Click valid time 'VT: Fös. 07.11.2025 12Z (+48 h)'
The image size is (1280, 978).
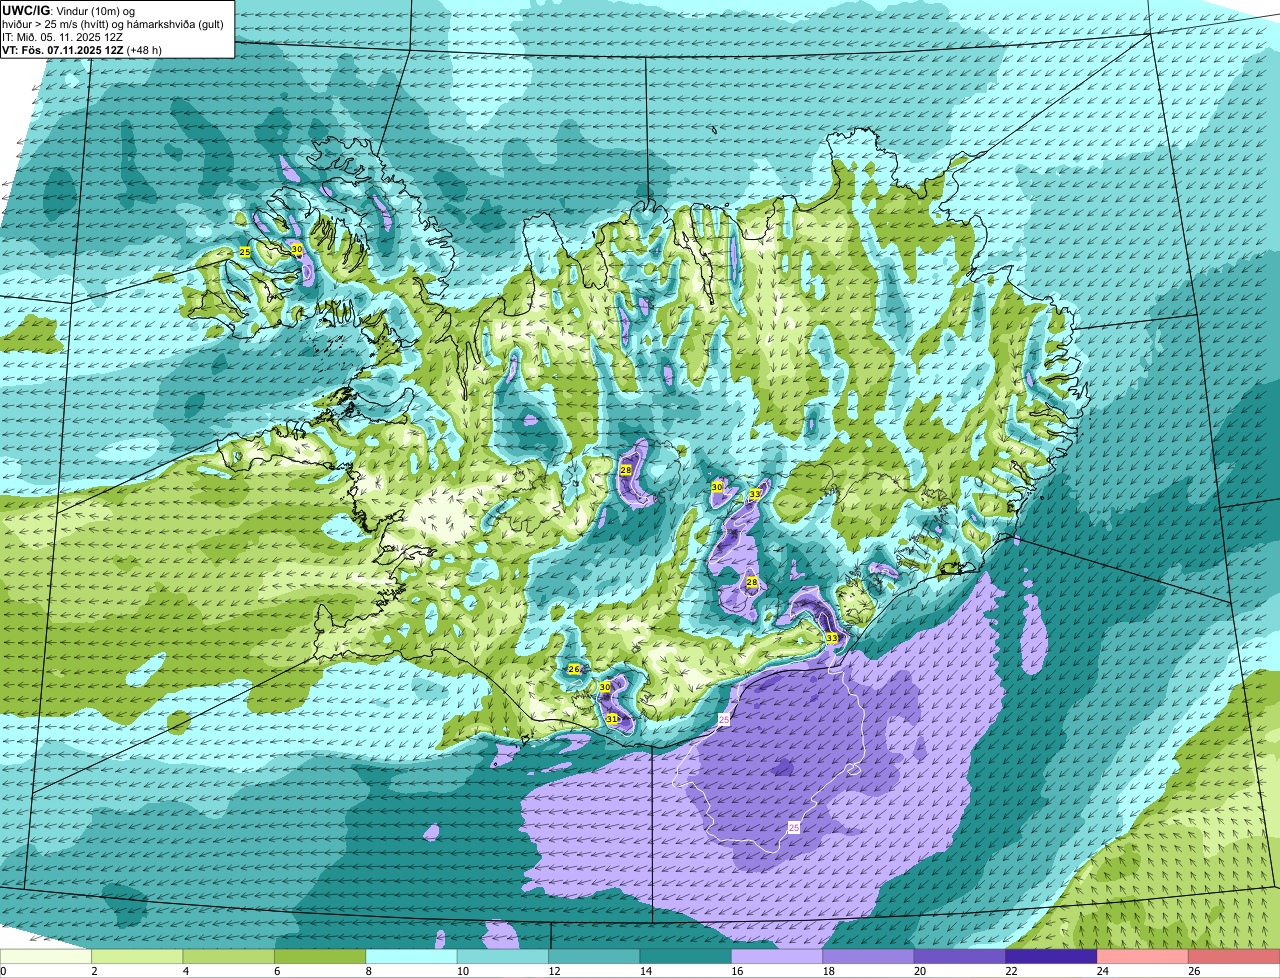point(82,49)
